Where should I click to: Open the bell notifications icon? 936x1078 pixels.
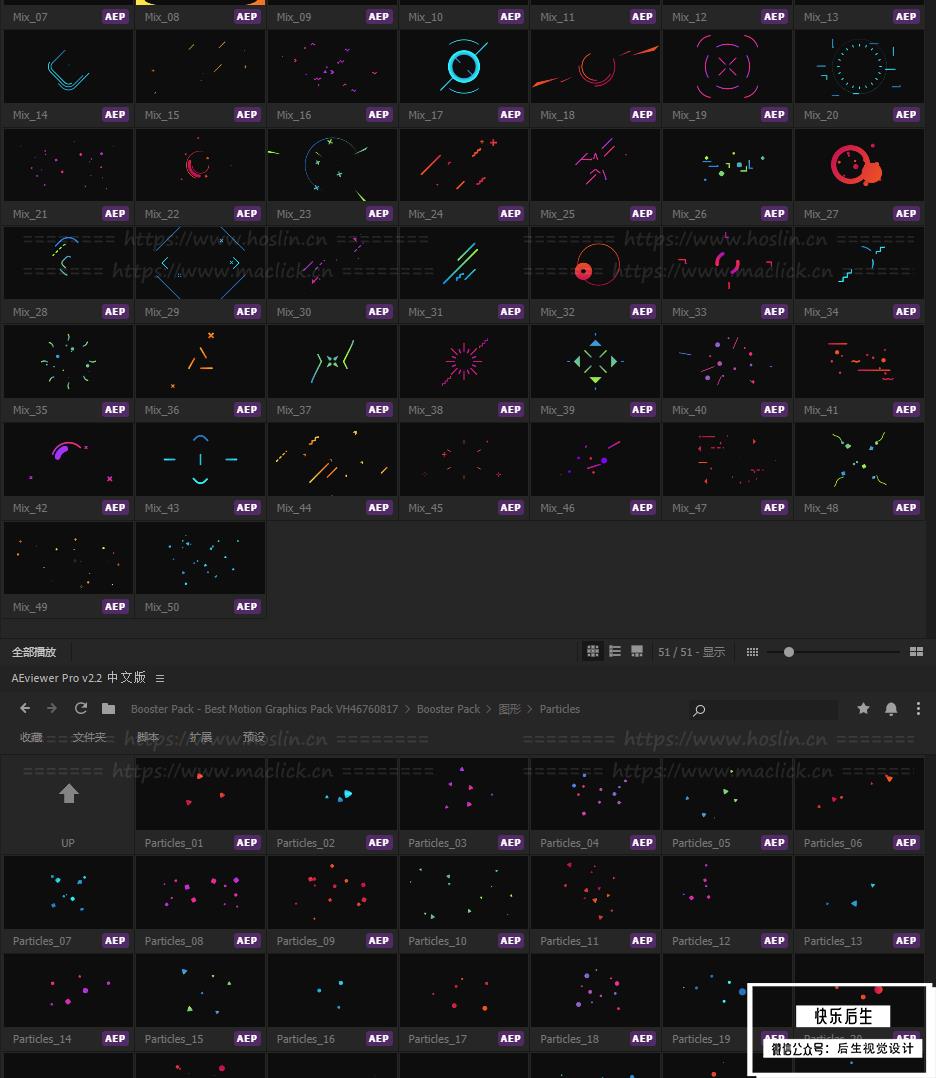[x=891, y=709]
